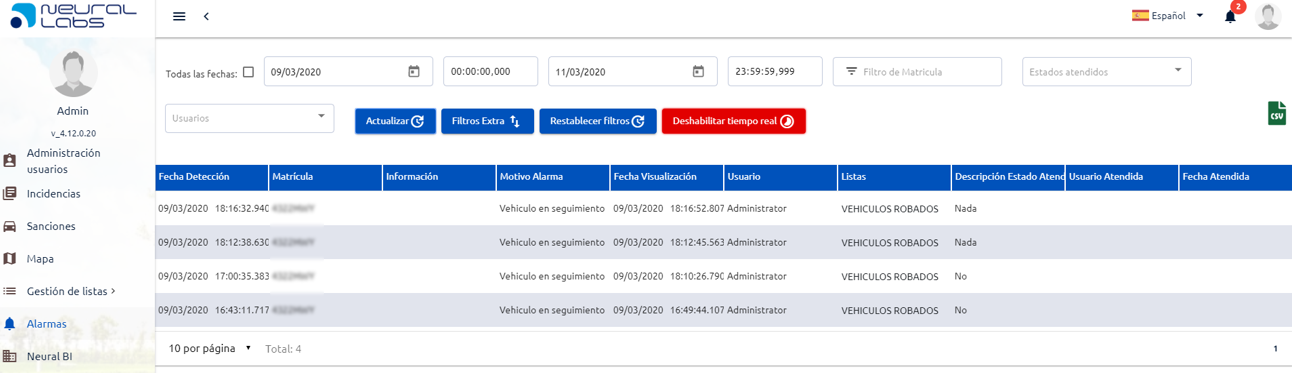Click the Total: 4 label
Viewport: 1296px width, 384px height.
283,349
